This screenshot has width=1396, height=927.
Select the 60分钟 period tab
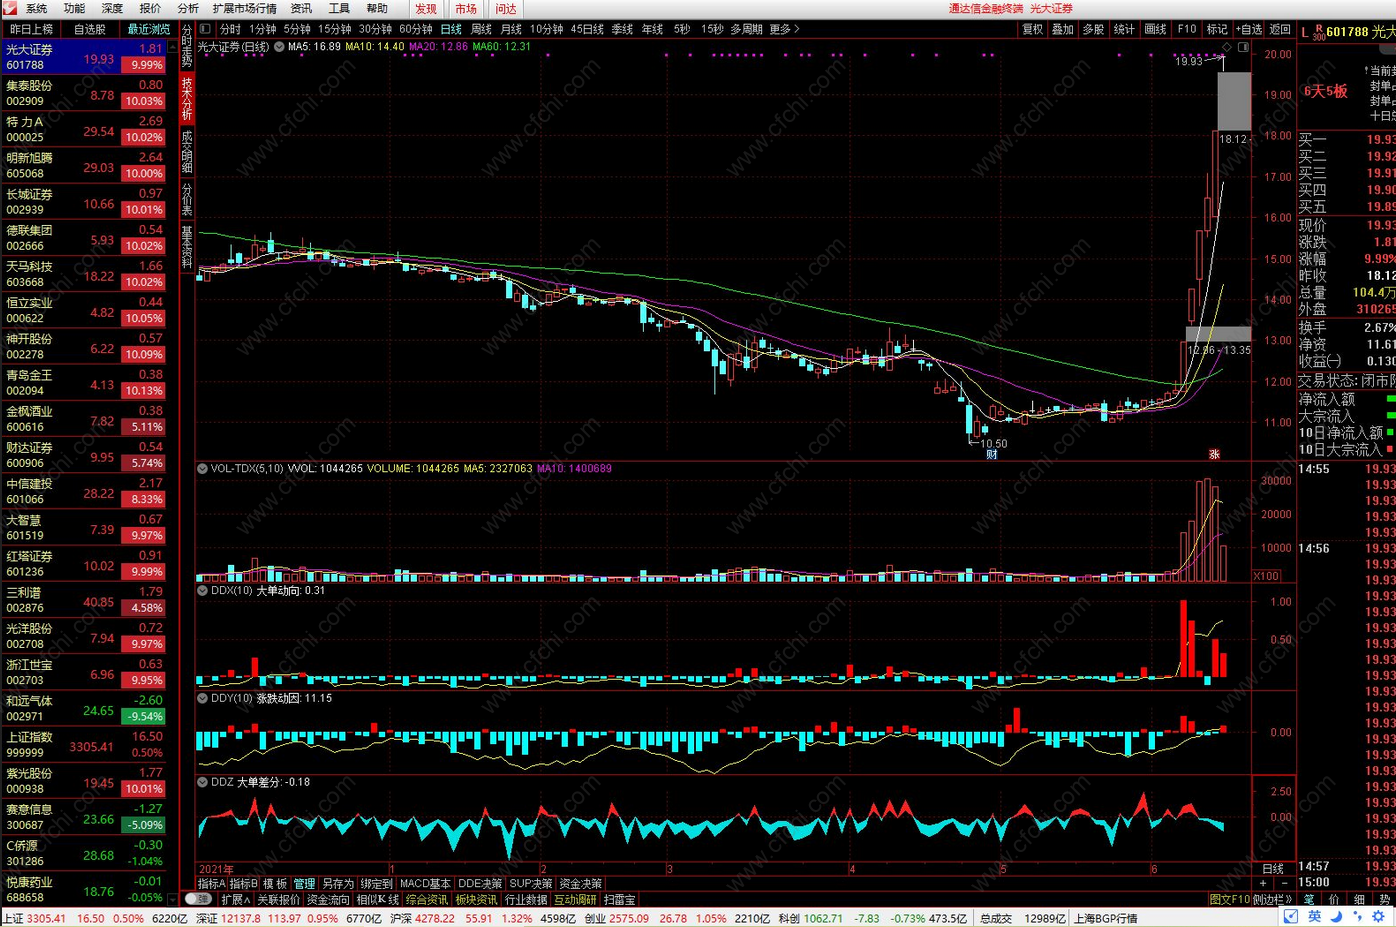(415, 29)
